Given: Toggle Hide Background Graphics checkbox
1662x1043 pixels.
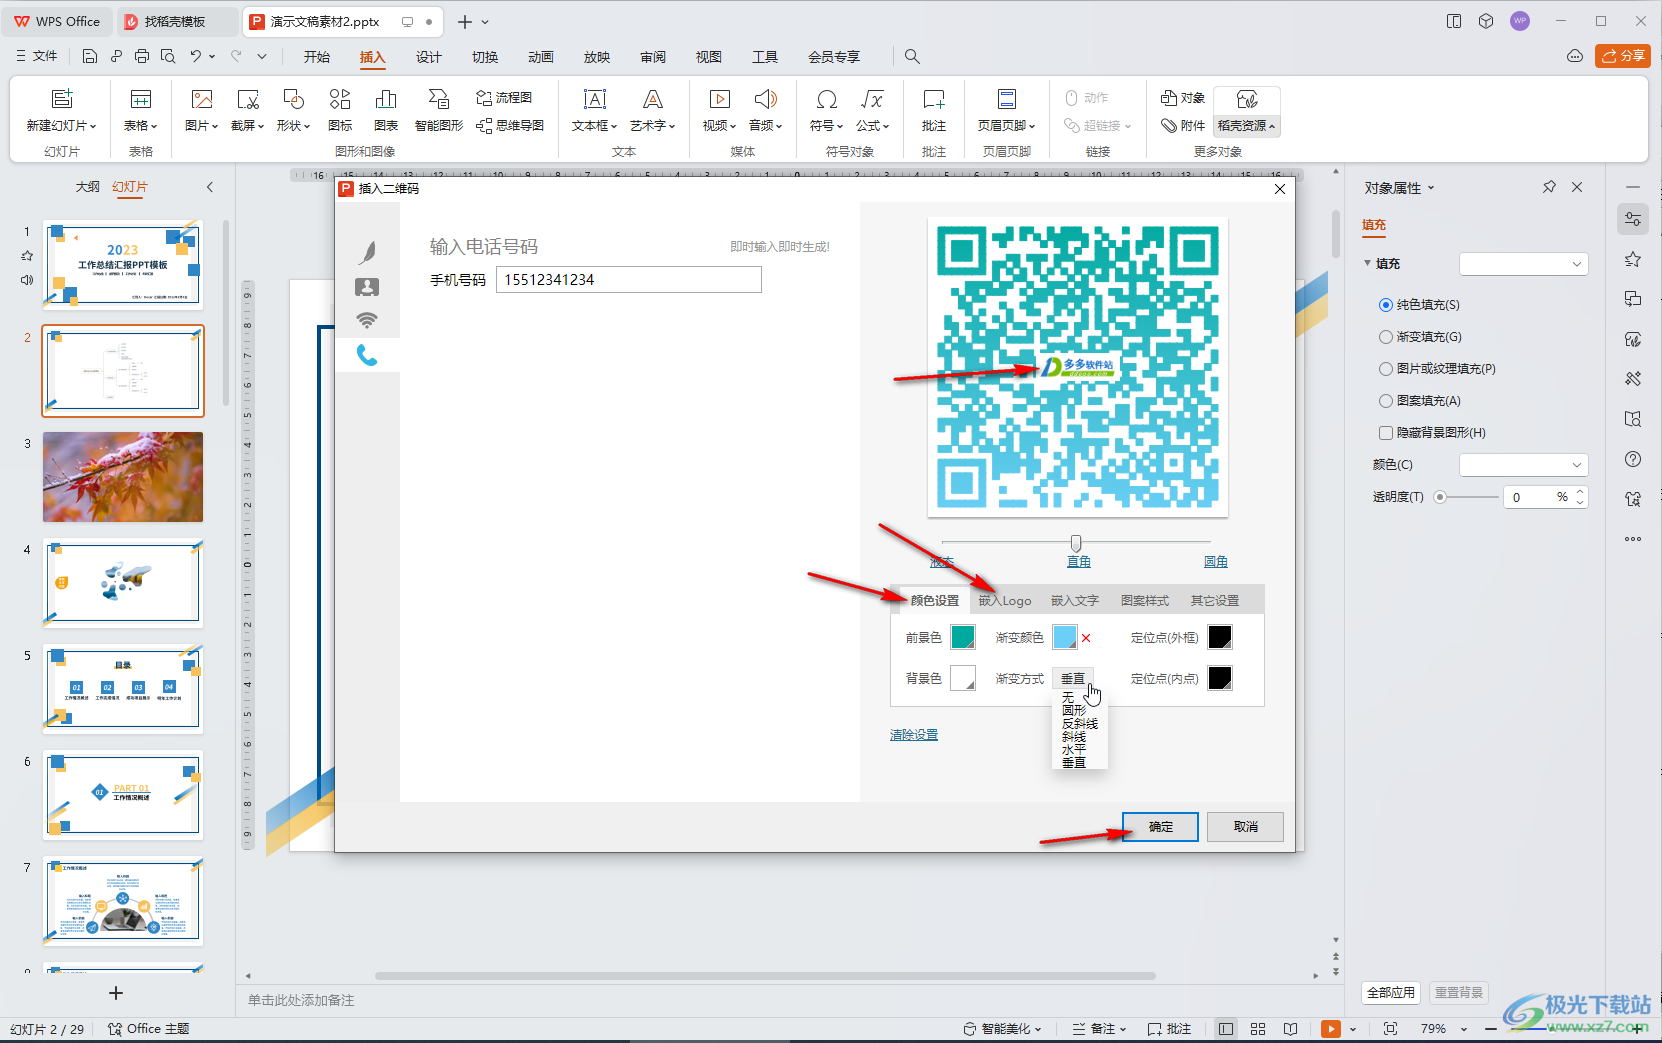Looking at the screenshot, I should [1386, 433].
